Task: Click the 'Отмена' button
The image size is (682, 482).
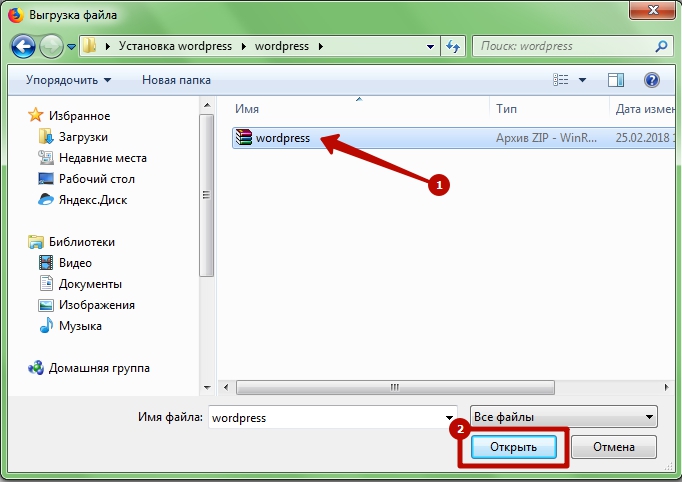Action: point(614,447)
